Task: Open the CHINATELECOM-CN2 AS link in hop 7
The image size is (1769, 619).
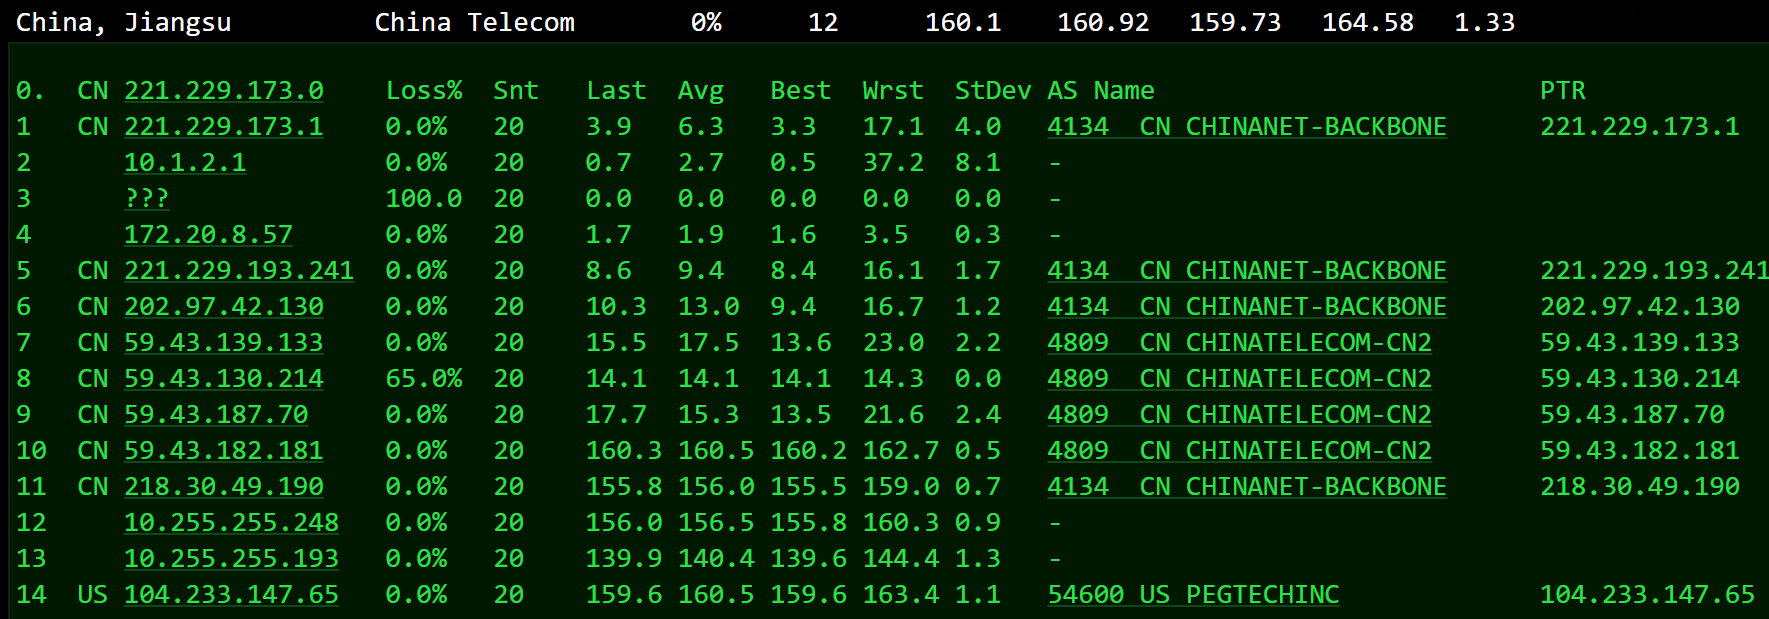Action: click(x=1240, y=343)
